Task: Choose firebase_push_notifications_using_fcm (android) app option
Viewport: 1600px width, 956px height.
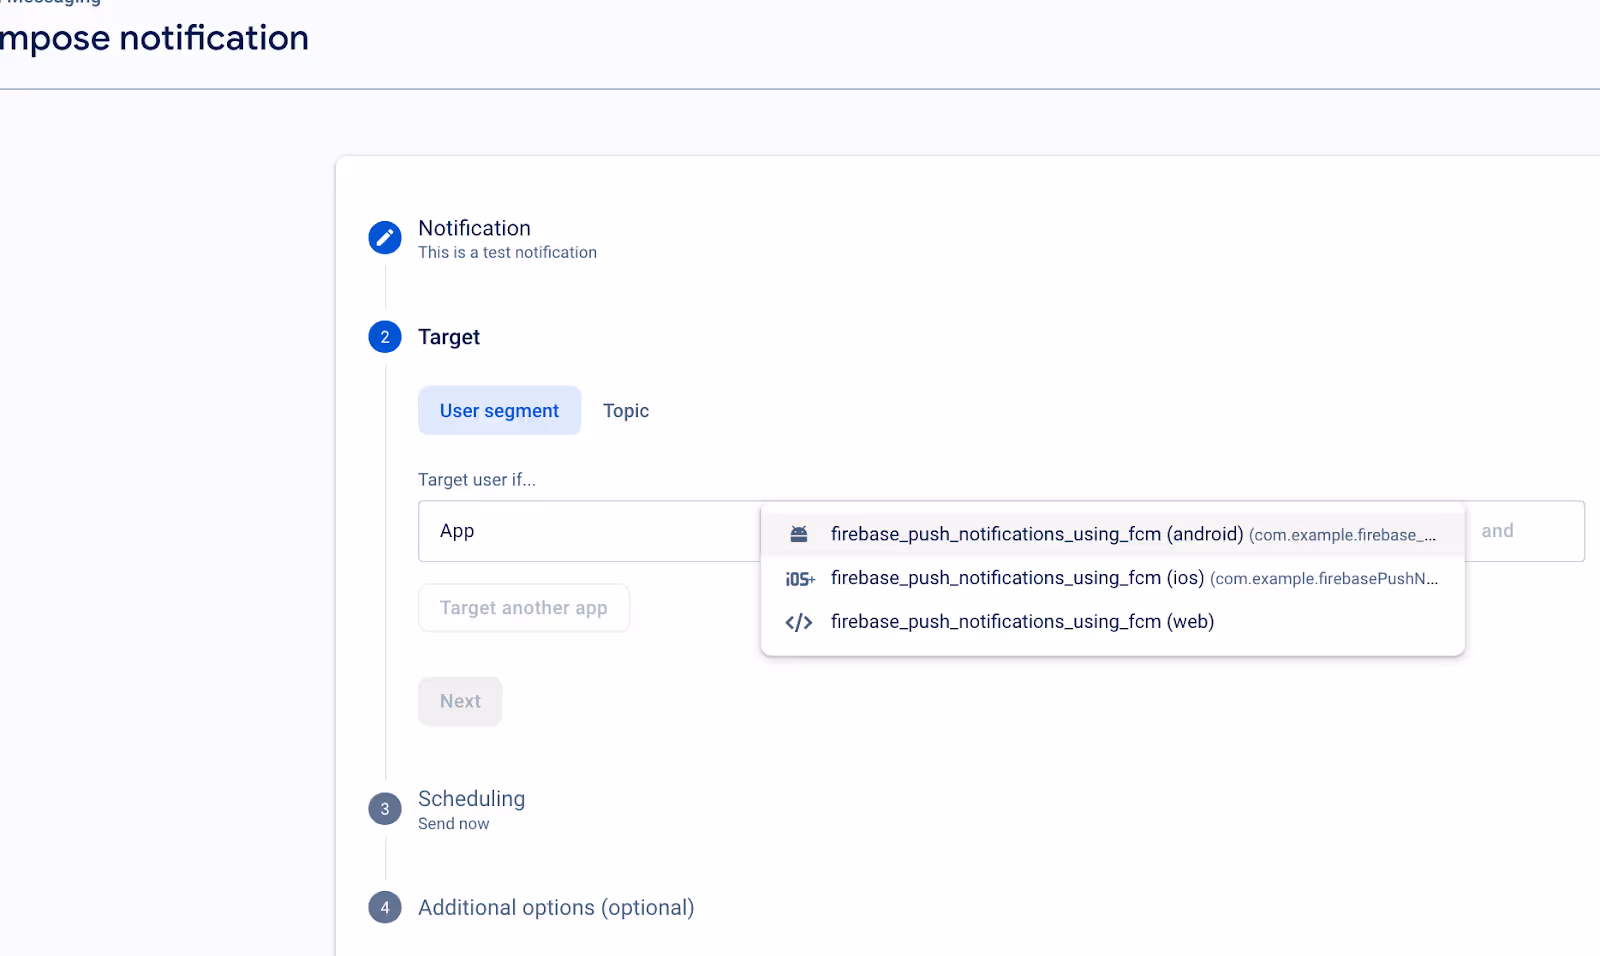Action: point(1113,534)
